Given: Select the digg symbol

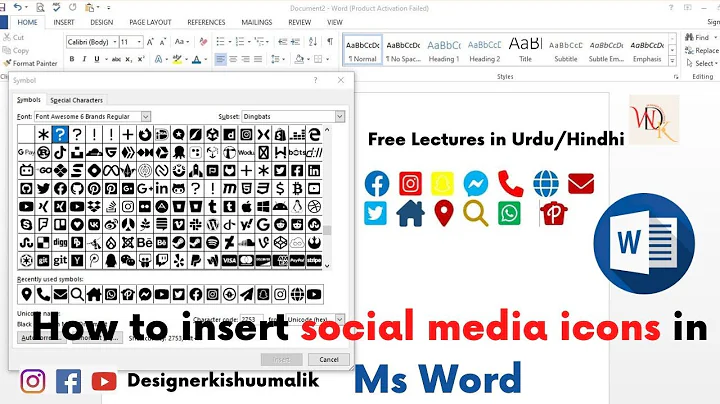Looking at the screenshot, I should (60, 242).
